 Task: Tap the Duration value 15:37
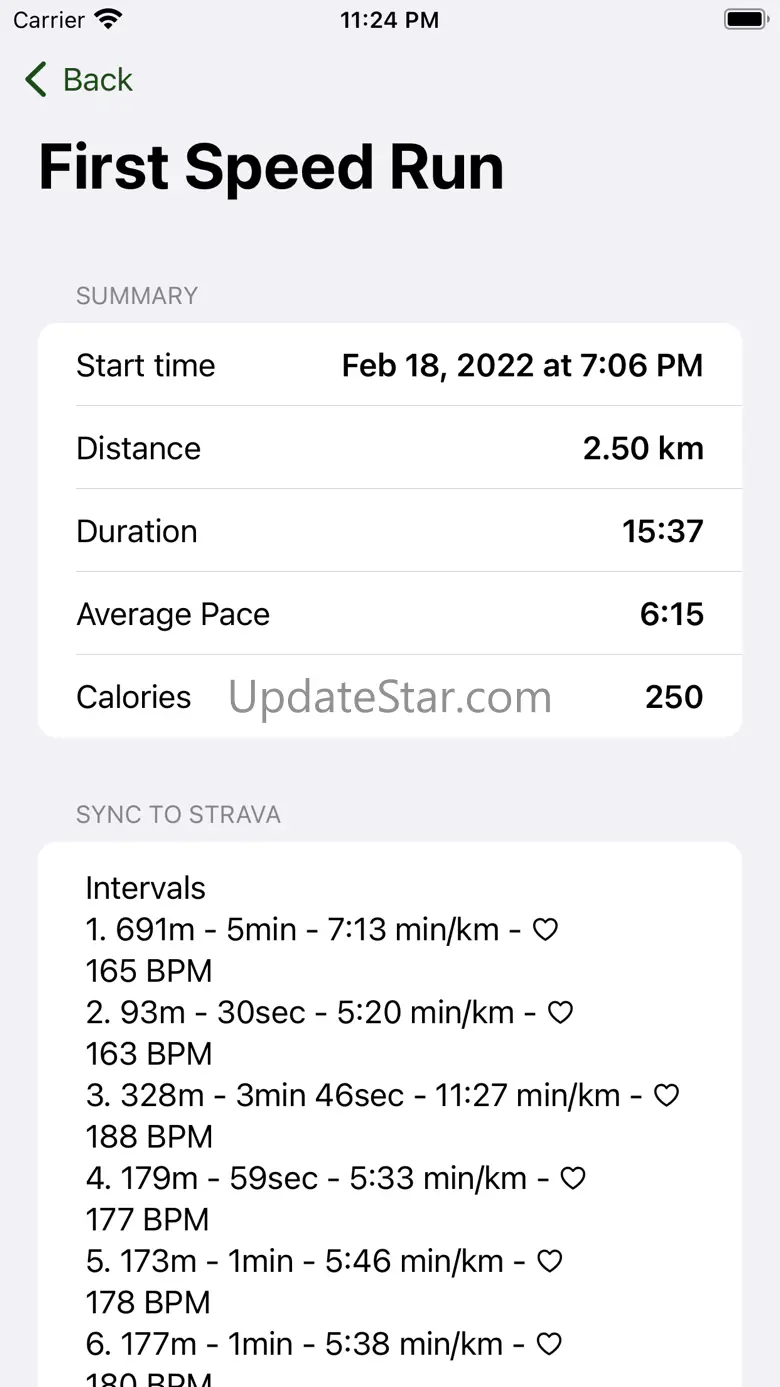point(663,531)
